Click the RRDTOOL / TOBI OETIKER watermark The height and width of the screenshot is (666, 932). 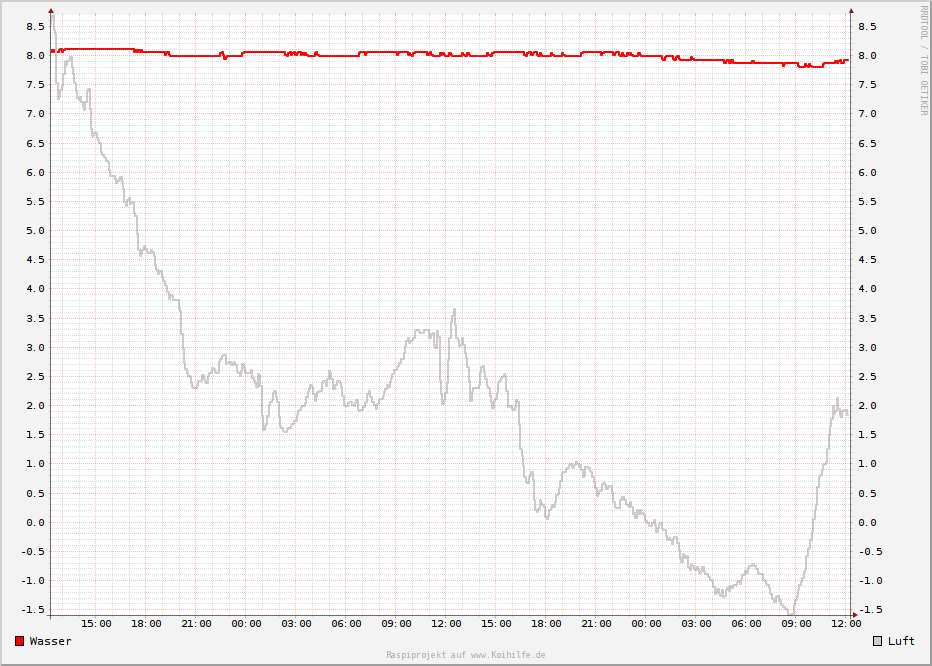click(923, 59)
